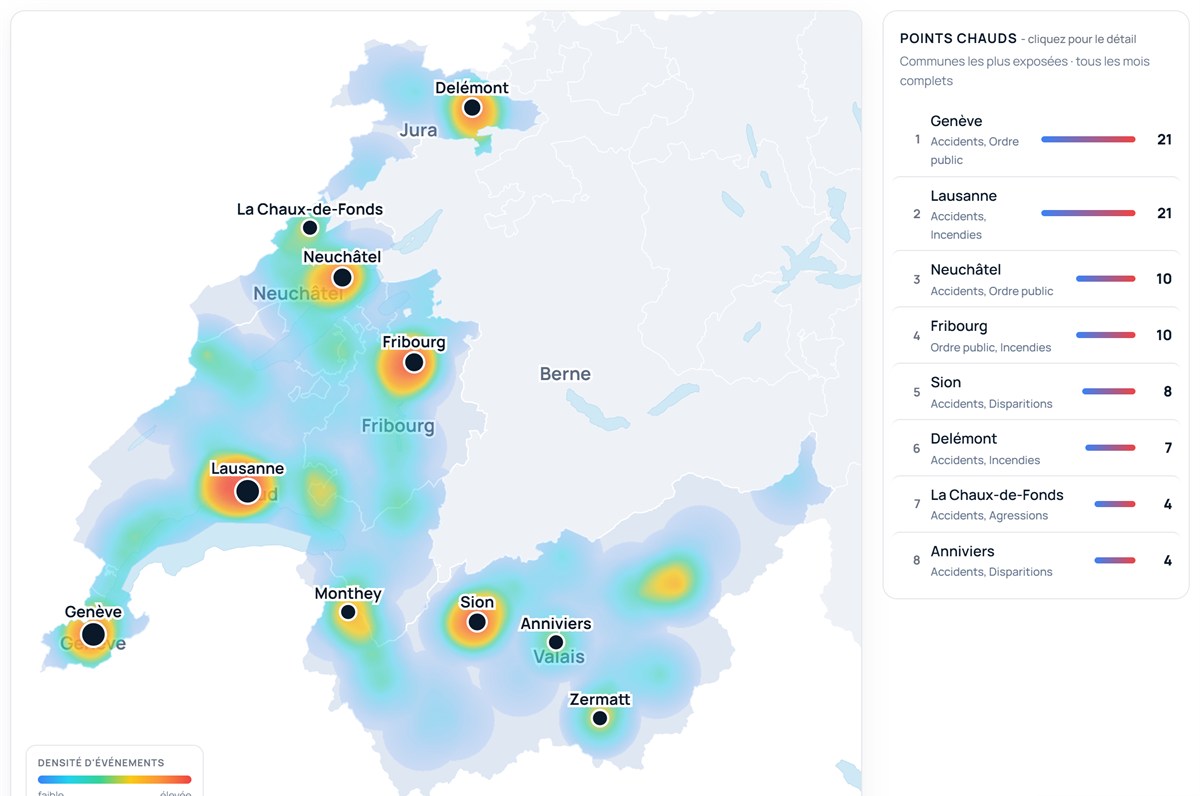1200x796 pixels.
Task: Click the Lausanne map marker dot
Action: tap(247, 491)
